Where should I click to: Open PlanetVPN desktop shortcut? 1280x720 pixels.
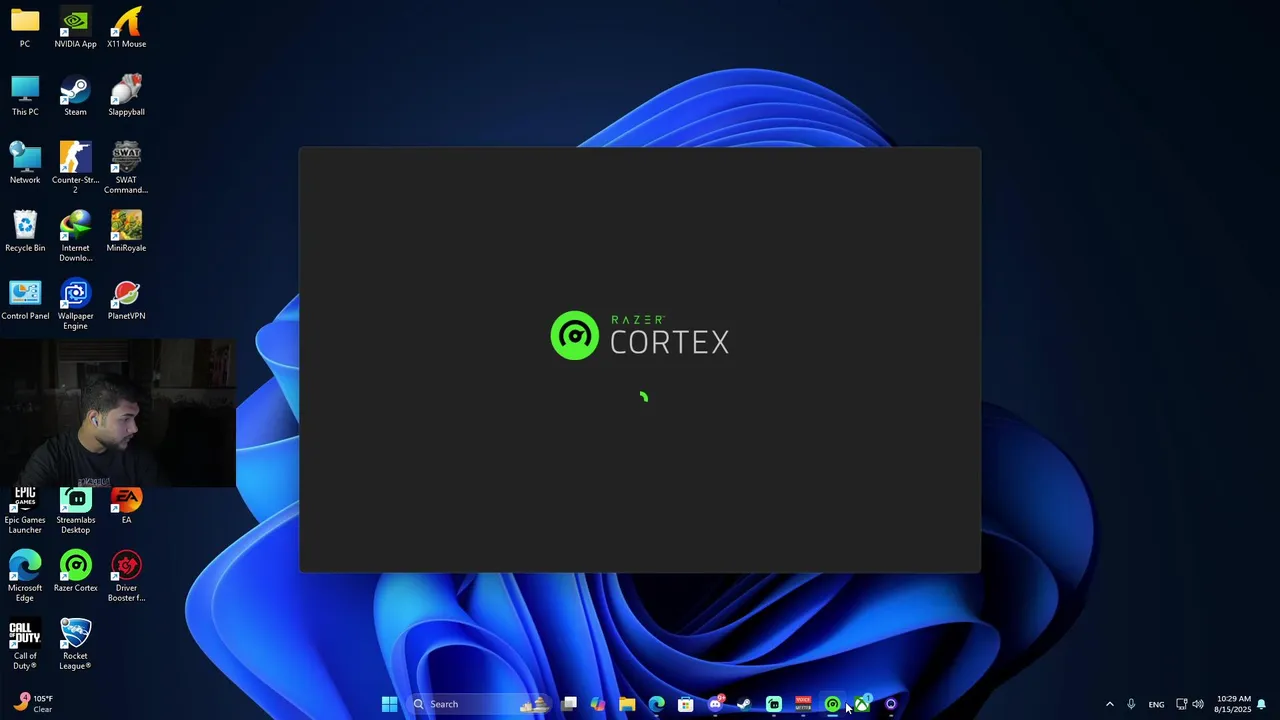[126, 300]
